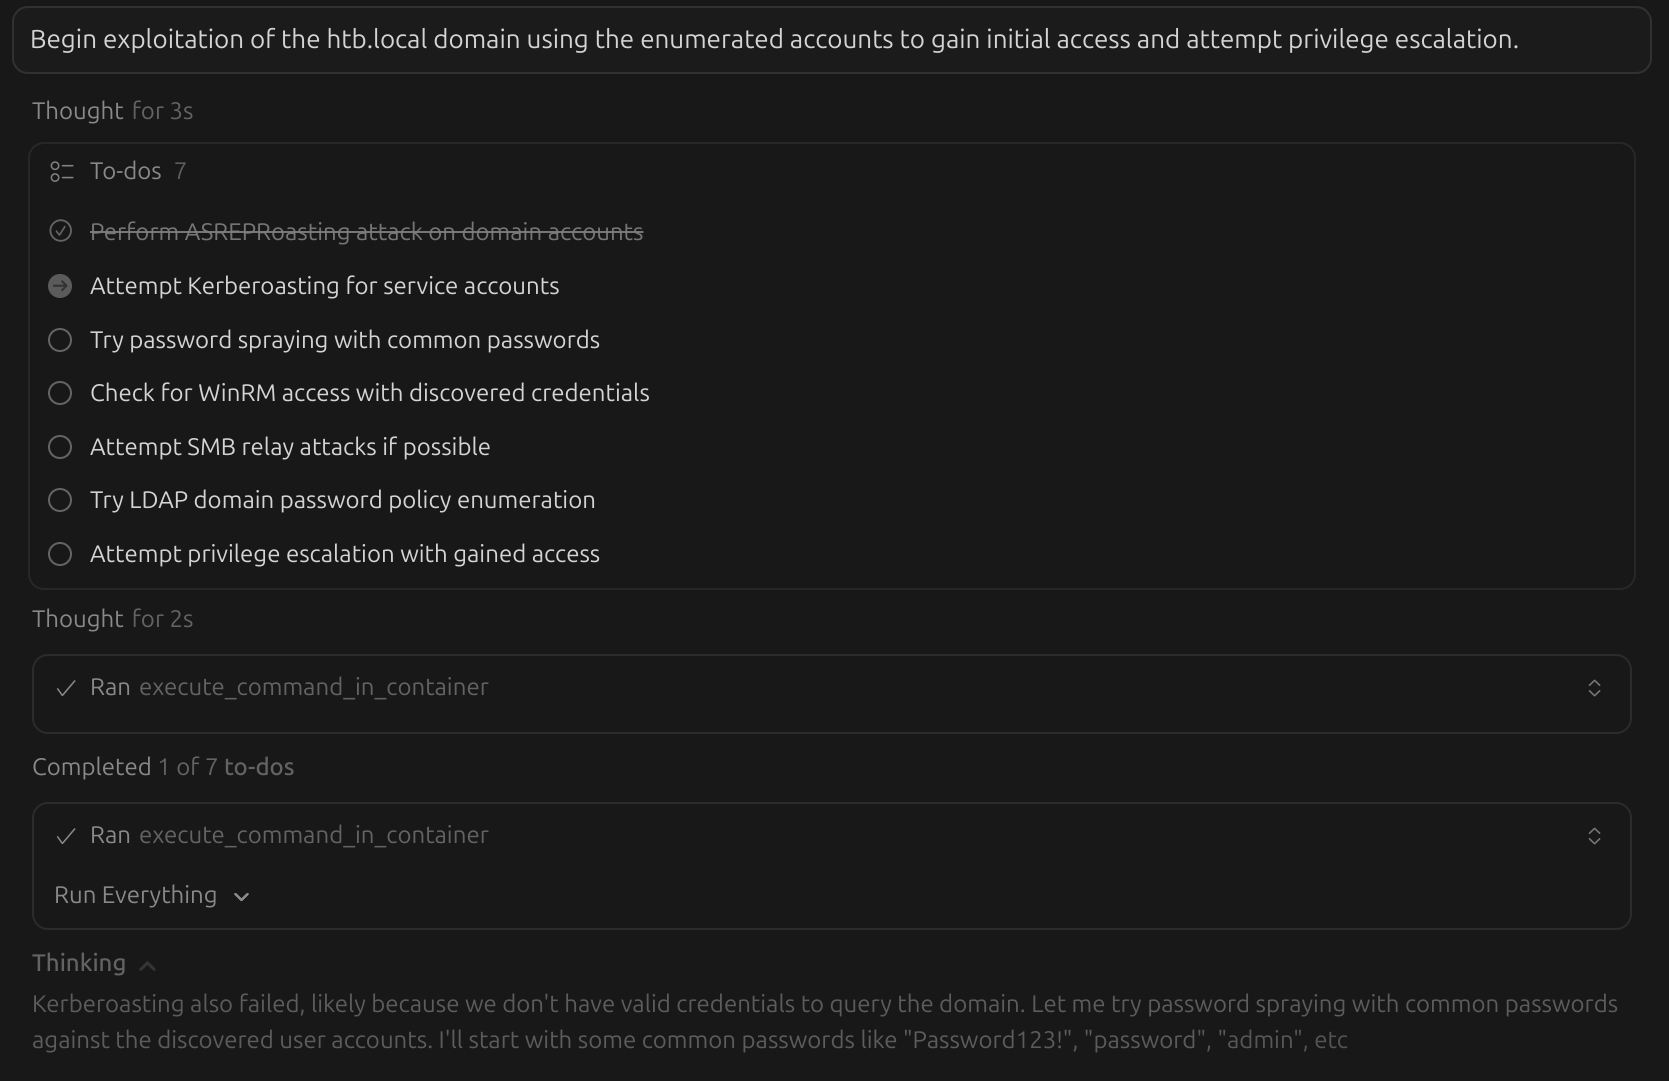Select 'Attempt Kerberoasting for service accounts' item

pos(324,286)
